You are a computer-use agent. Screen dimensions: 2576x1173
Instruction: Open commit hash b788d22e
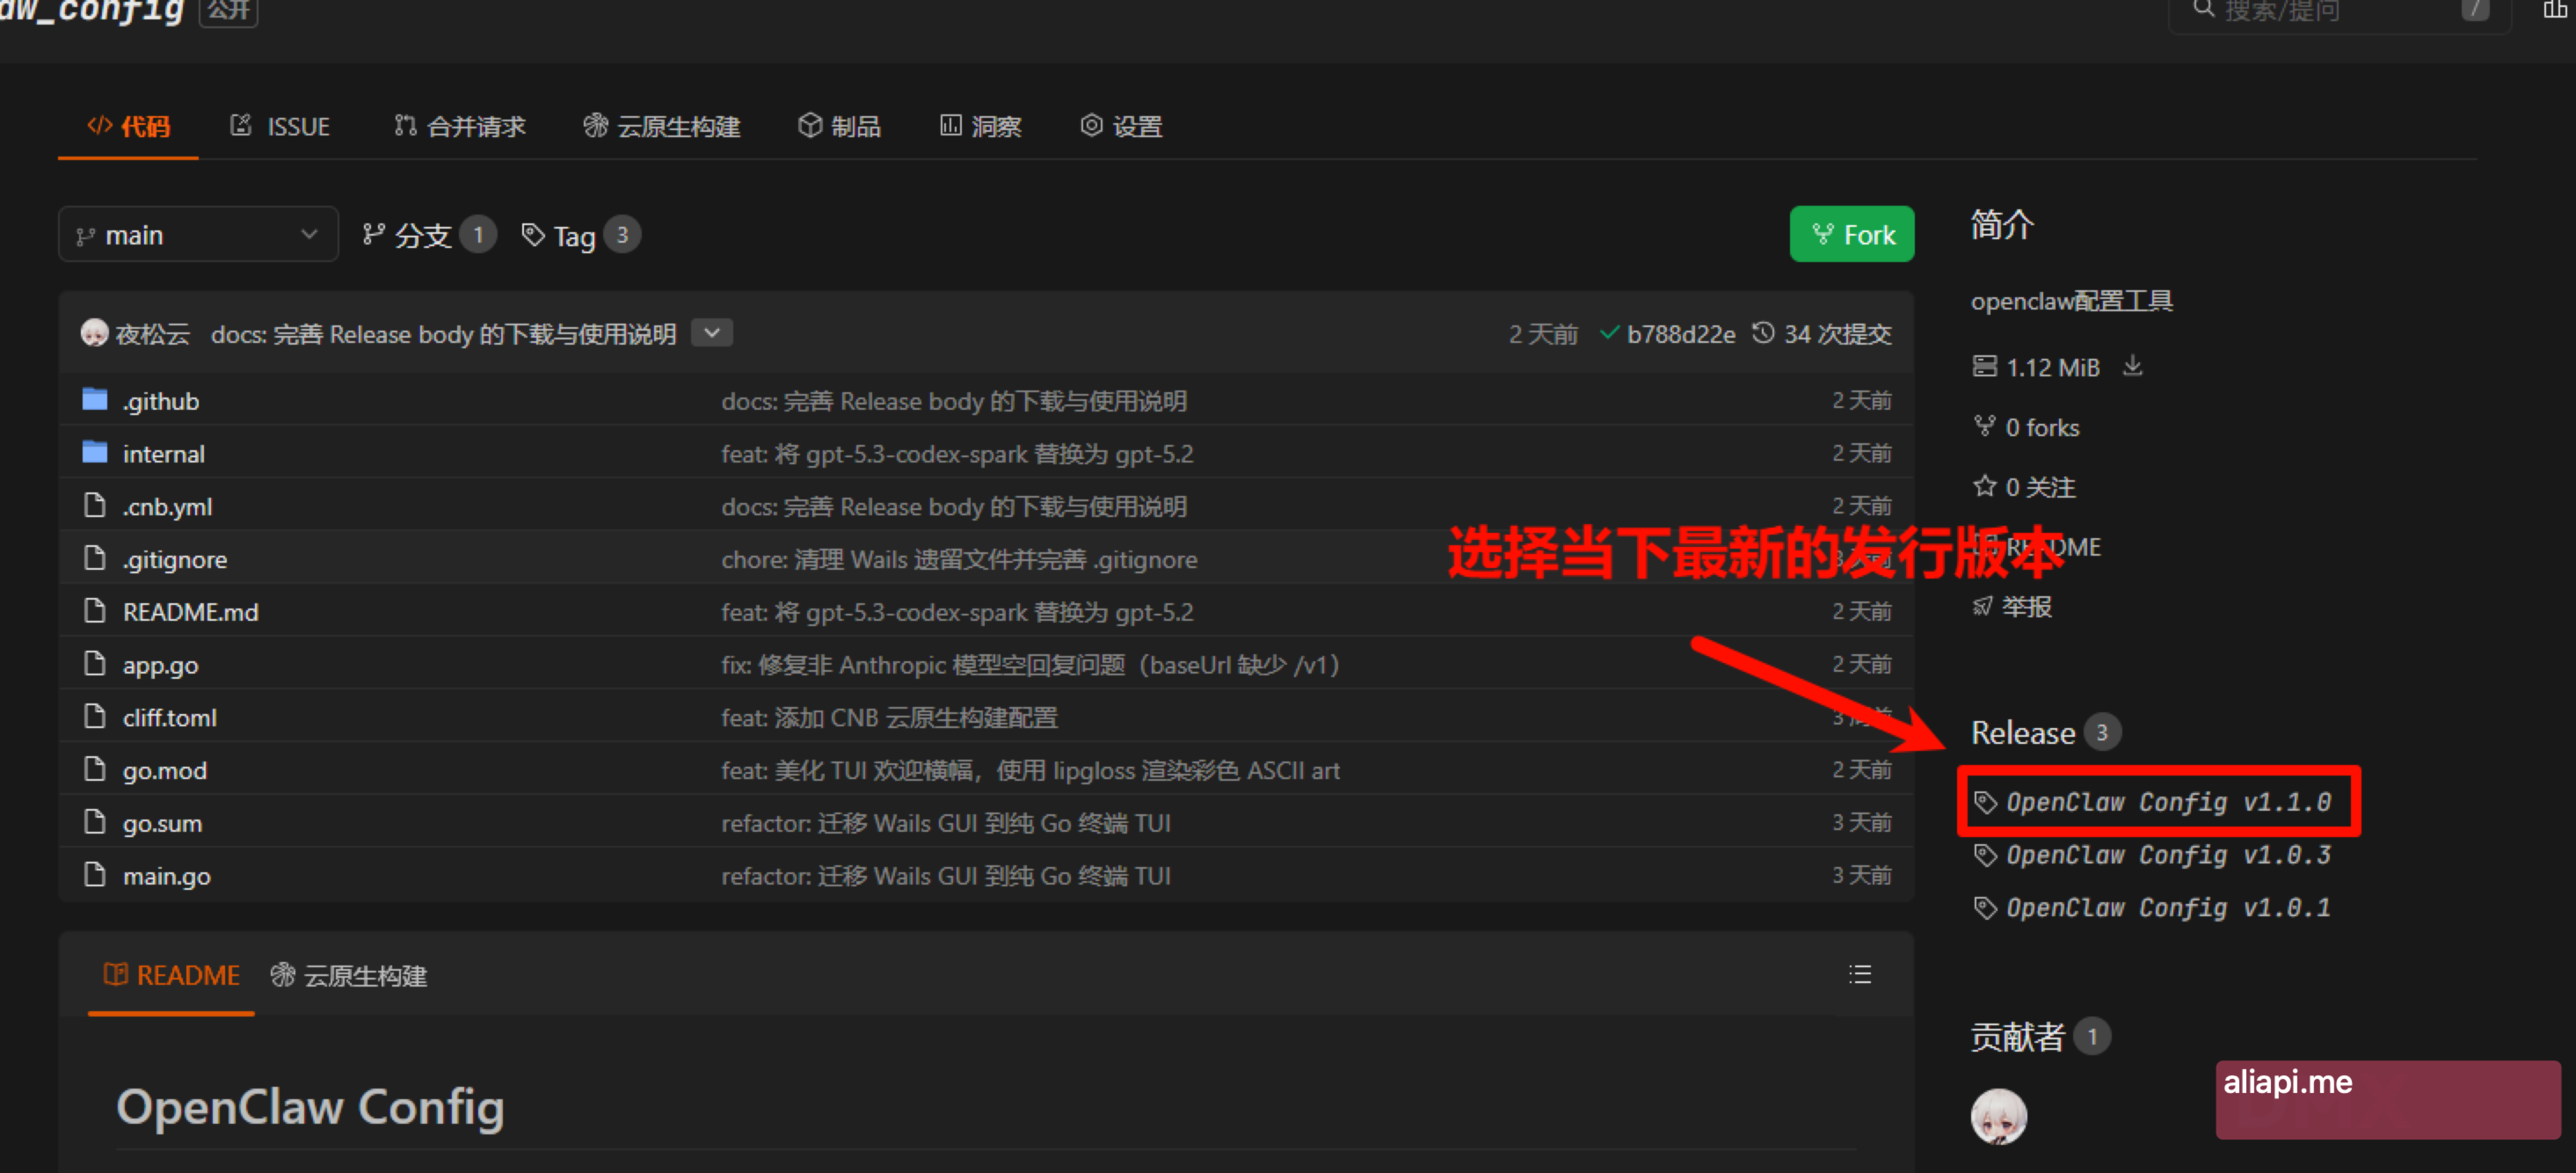pos(1681,334)
